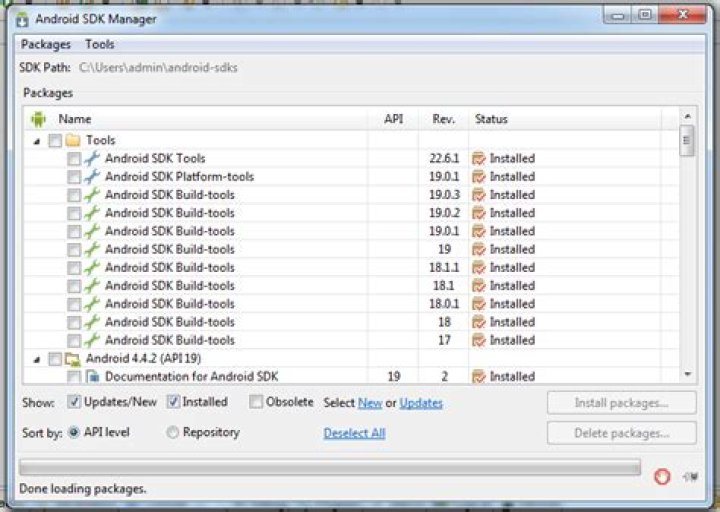The image size is (720, 512).
Task: Enable the Obsolete show checkbox
Action: click(x=256, y=402)
